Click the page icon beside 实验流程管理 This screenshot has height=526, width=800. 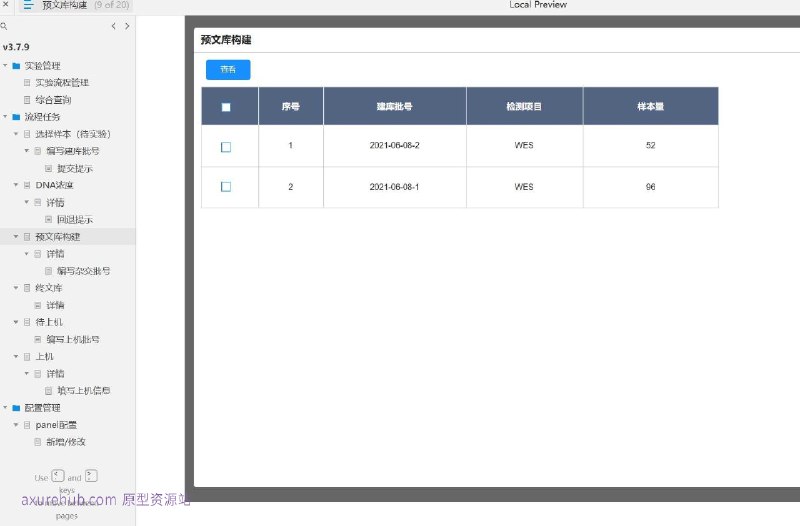click(27, 83)
